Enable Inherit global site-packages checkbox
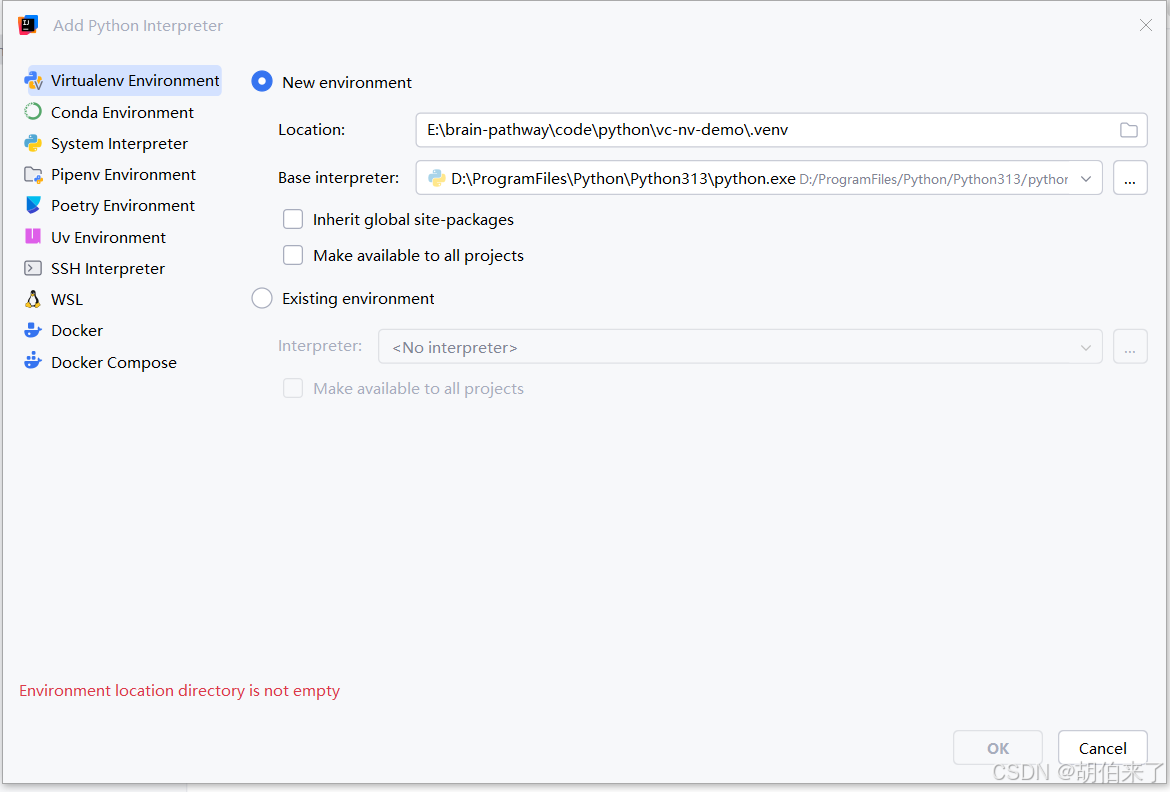Image resolution: width=1170 pixels, height=792 pixels. point(293,219)
